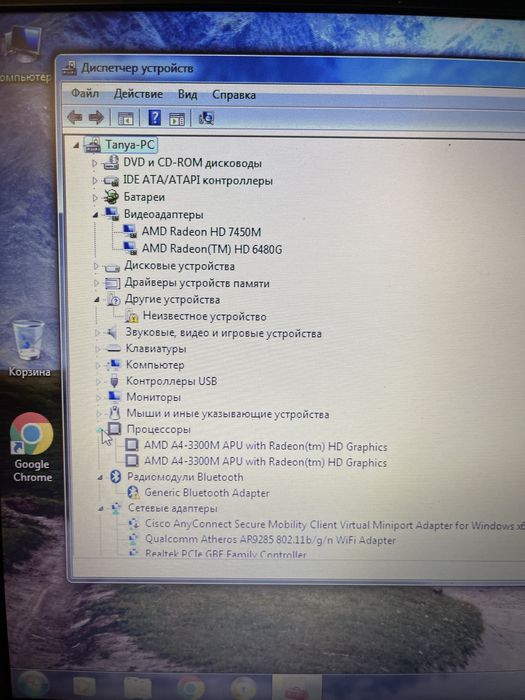The width and height of the screenshot is (525, 700).
Task: Select Неизвестное устройство entry
Action: tap(204, 317)
